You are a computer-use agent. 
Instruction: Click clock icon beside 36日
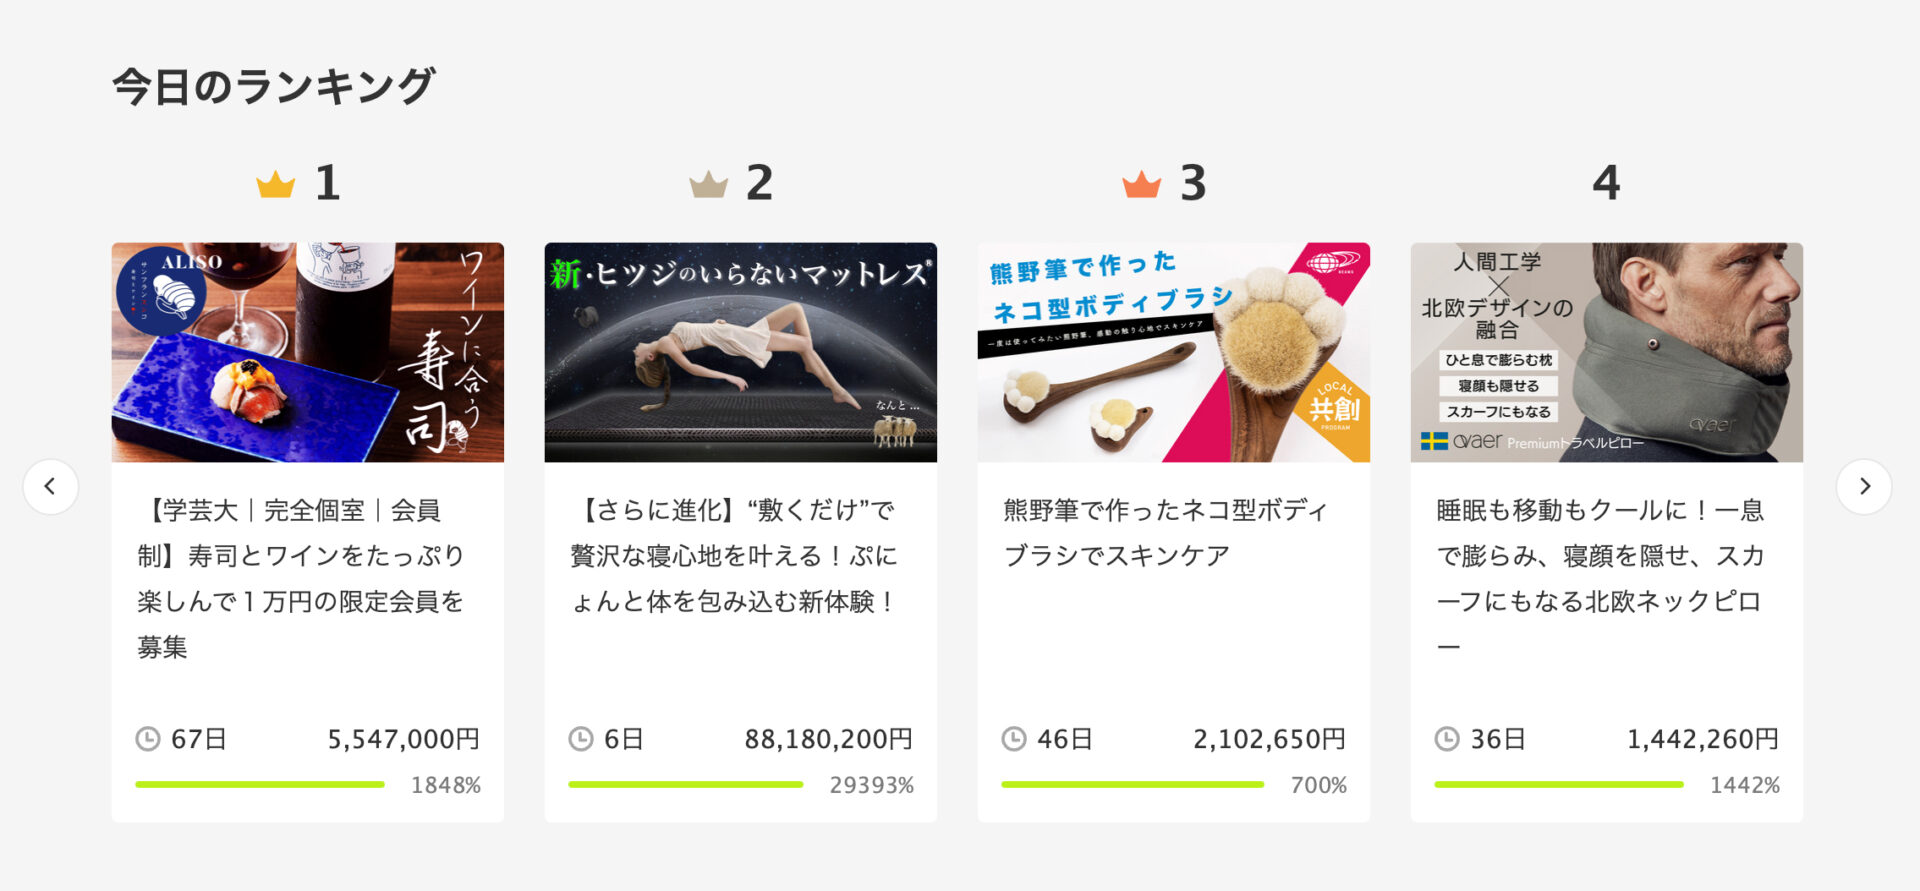pyautogui.click(x=1447, y=739)
